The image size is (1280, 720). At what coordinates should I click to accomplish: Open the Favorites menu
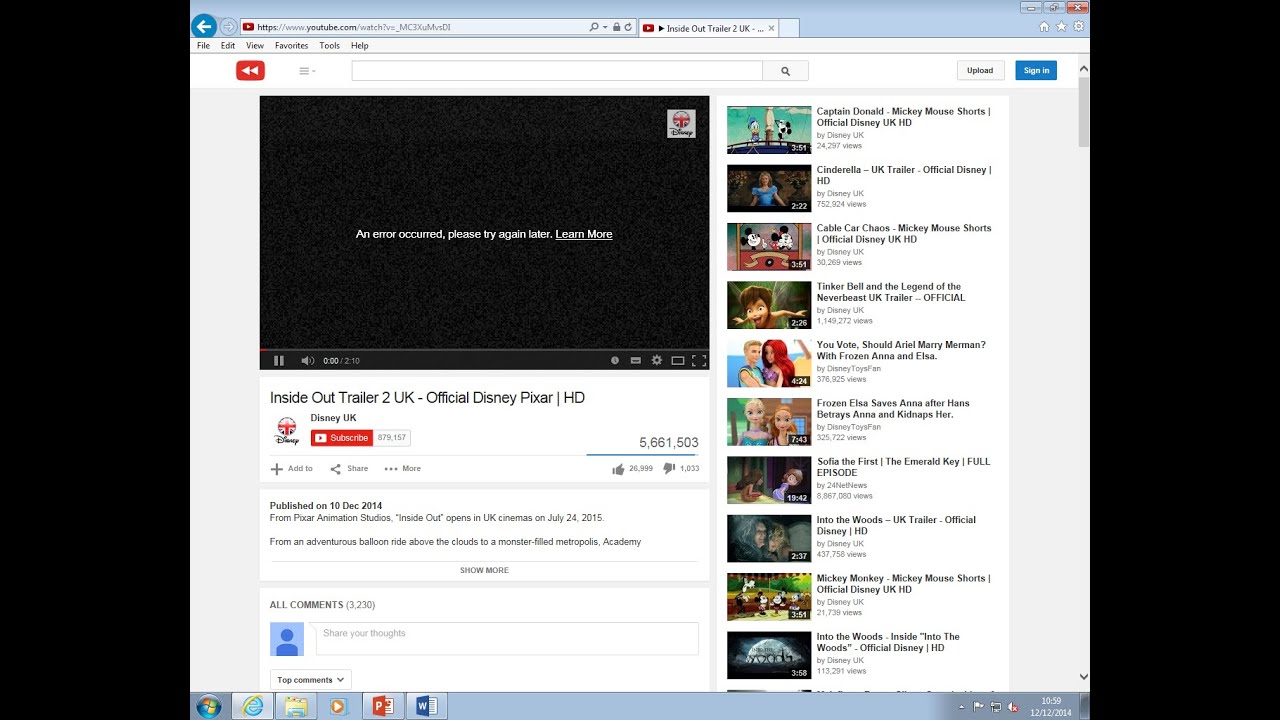[292, 46]
